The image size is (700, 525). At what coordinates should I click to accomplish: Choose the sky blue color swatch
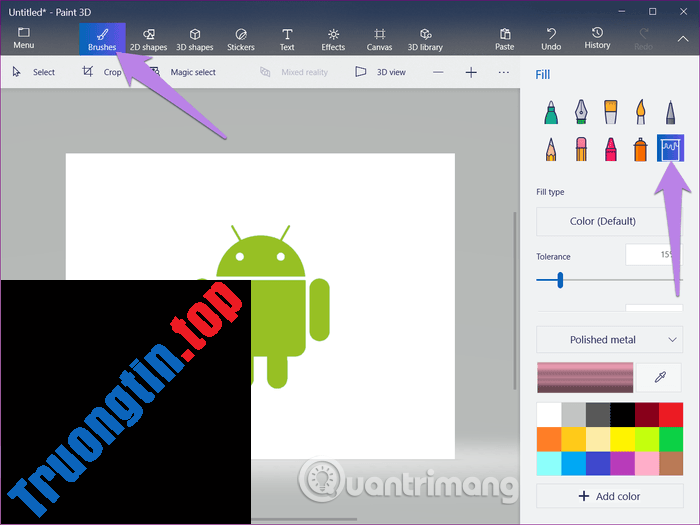(573, 463)
